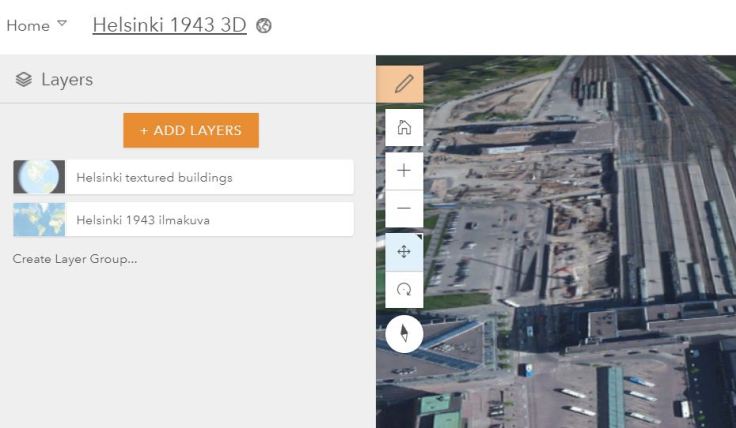This screenshot has width=736, height=428.
Task: Zoom in with the plus button
Action: click(x=404, y=170)
